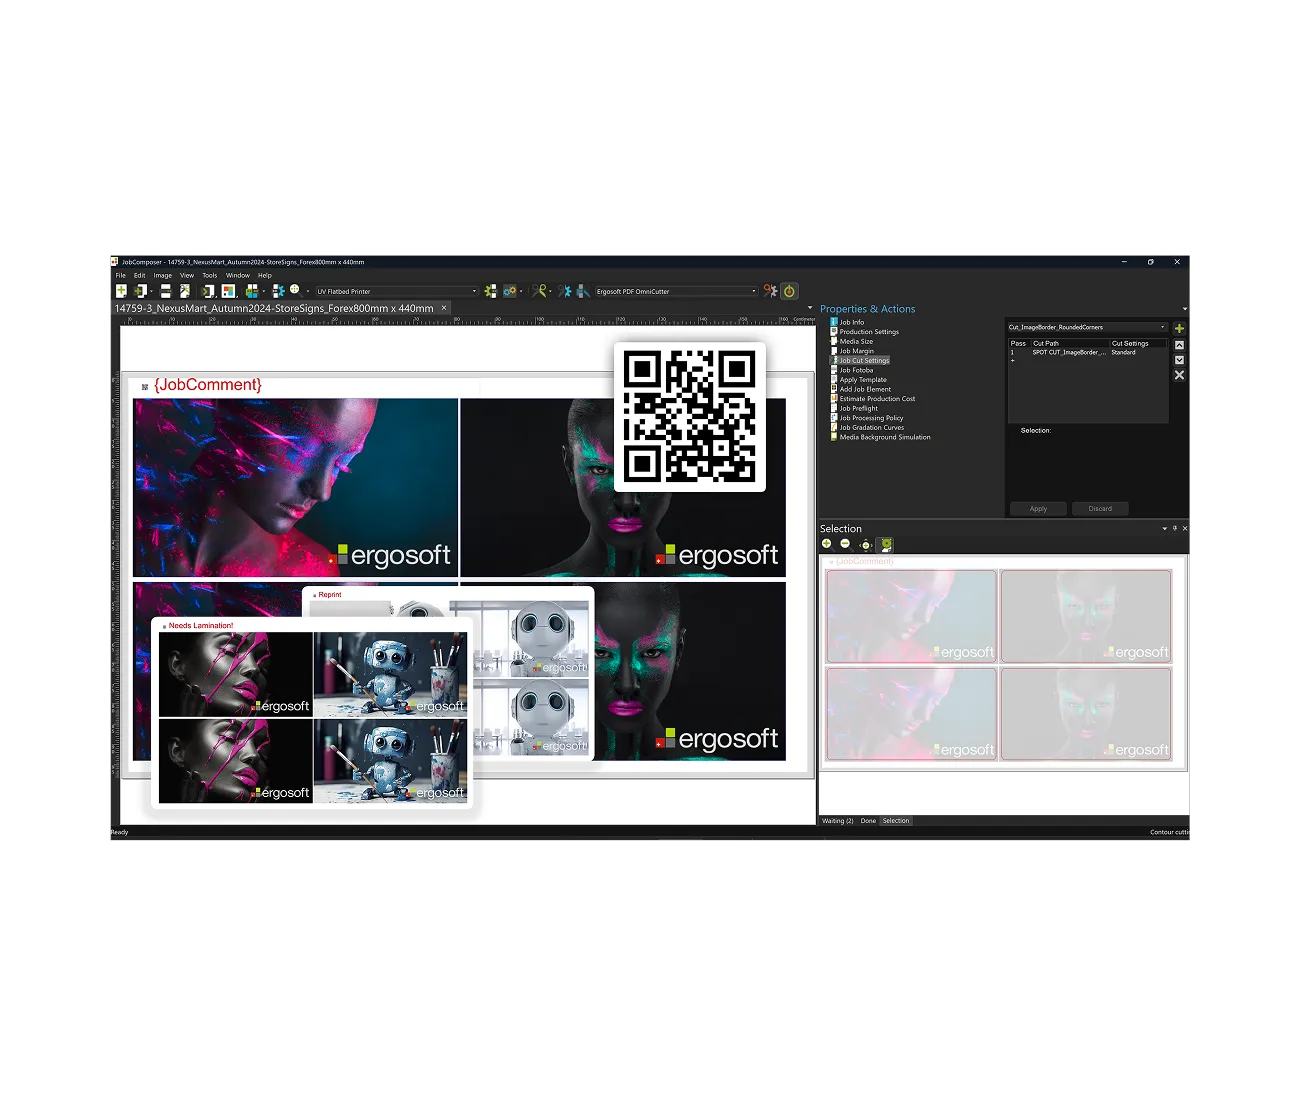Open the Window menu

pos(238,275)
